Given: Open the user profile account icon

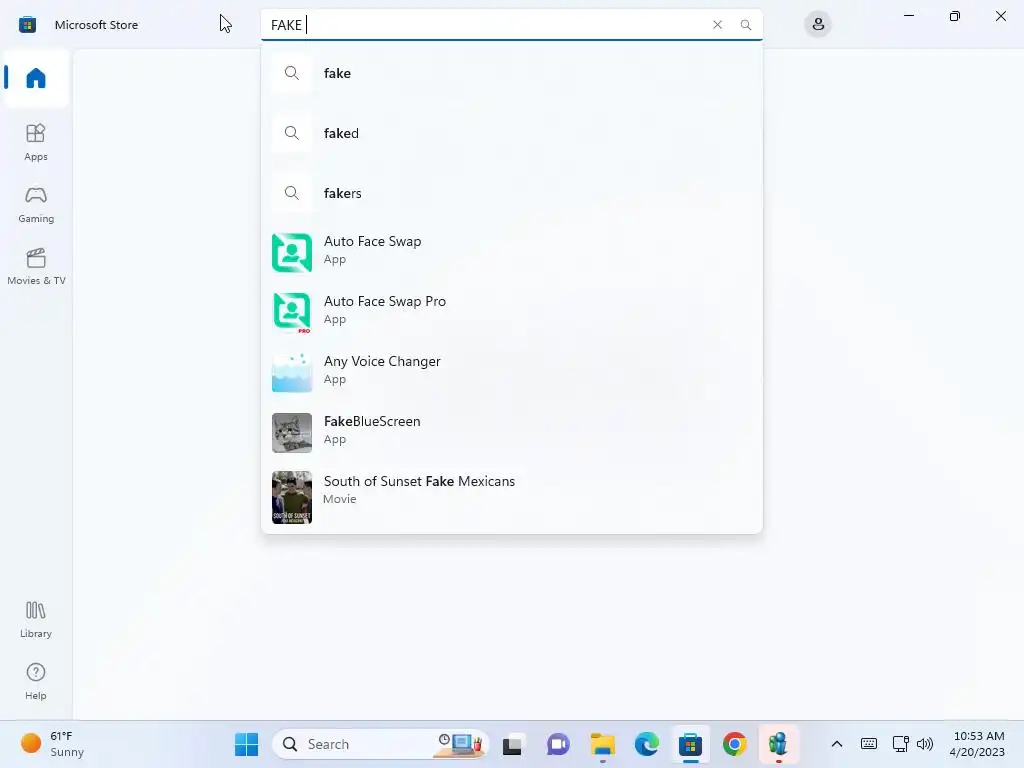Looking at the screenshot, I should tap(818, 25).
